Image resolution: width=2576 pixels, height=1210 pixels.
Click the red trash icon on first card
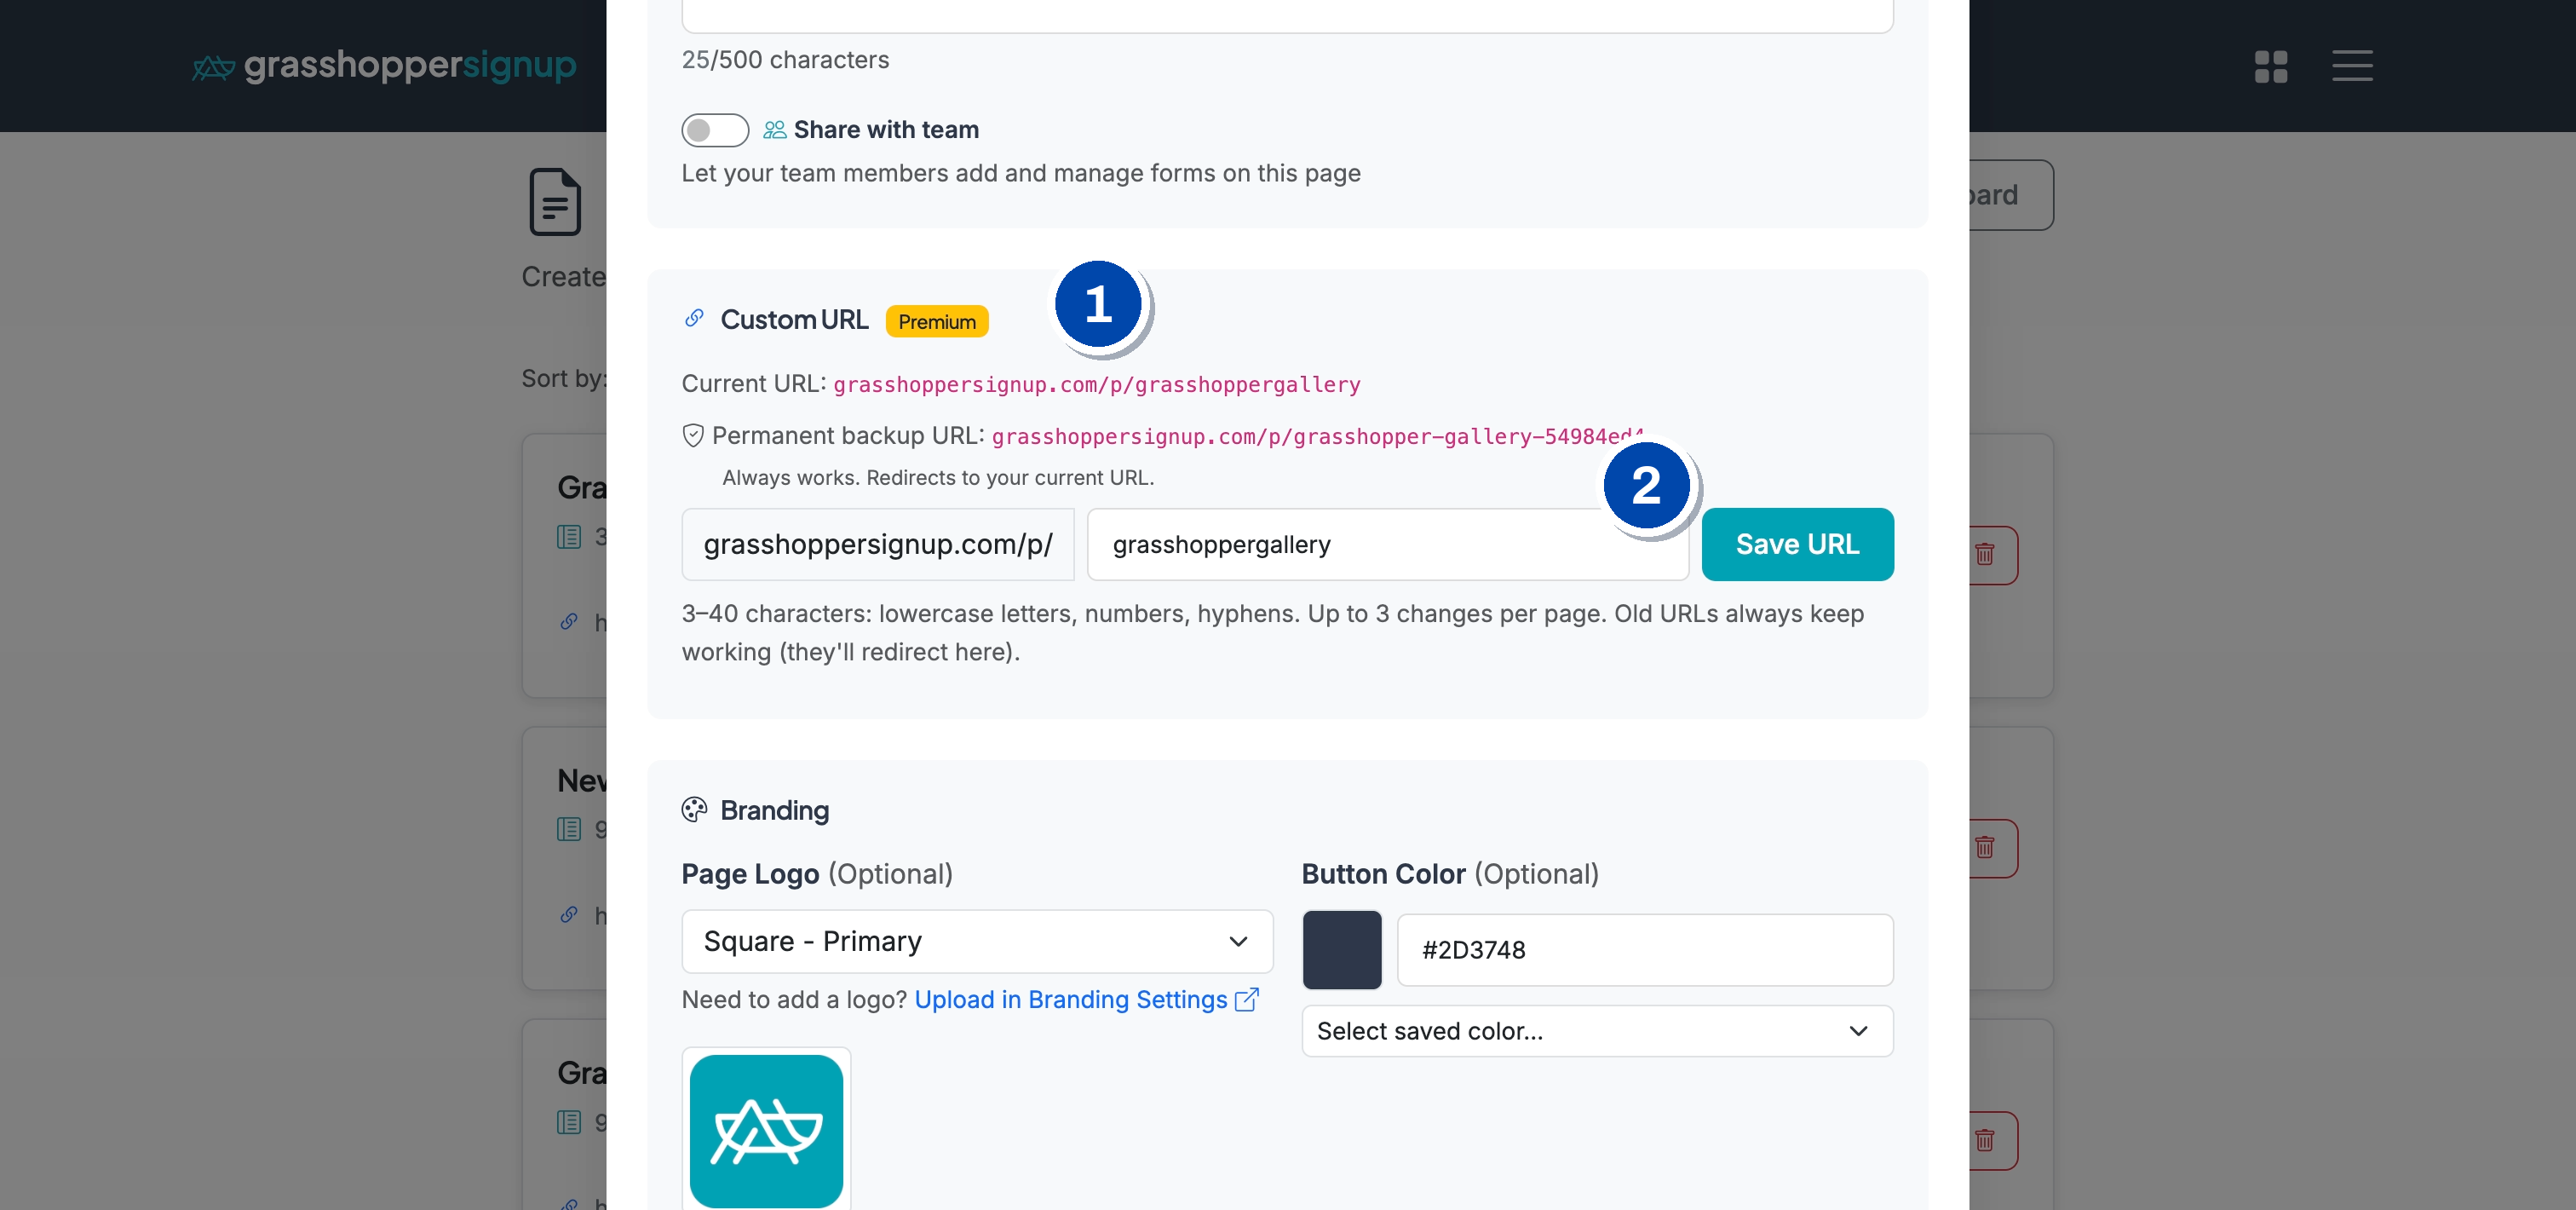(1984, 554)
